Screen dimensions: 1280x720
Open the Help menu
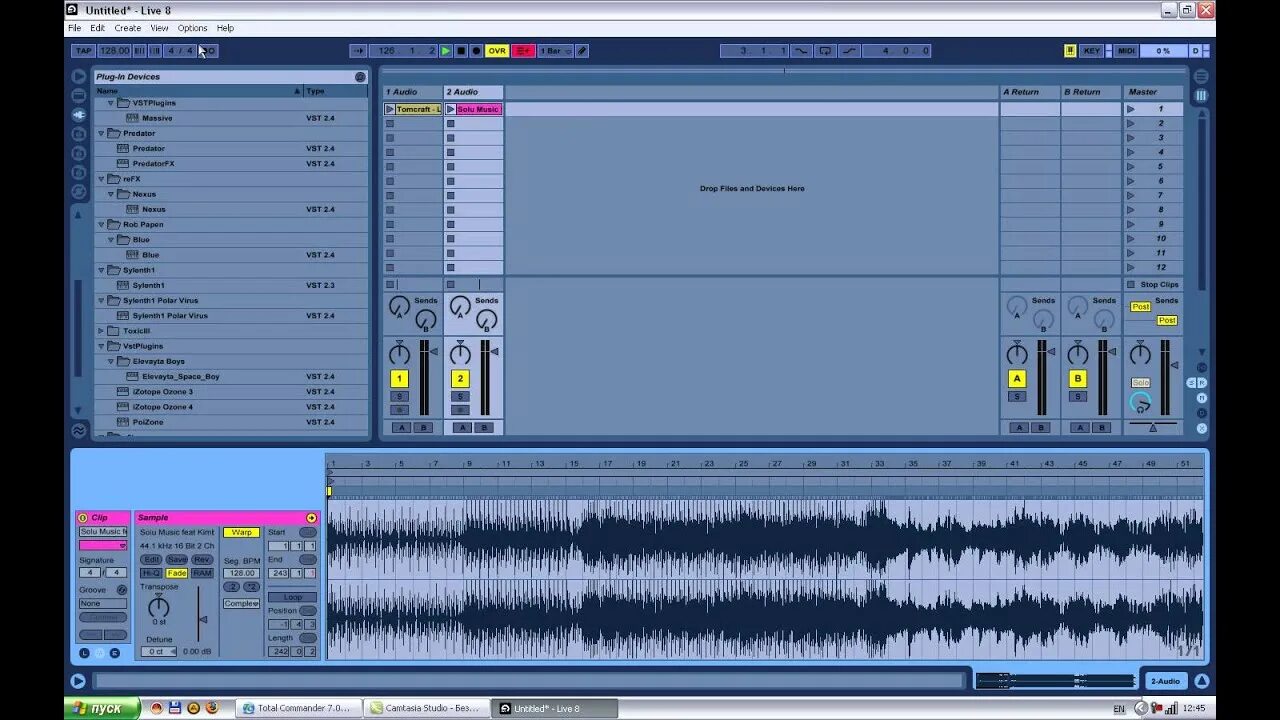(225, 28)
